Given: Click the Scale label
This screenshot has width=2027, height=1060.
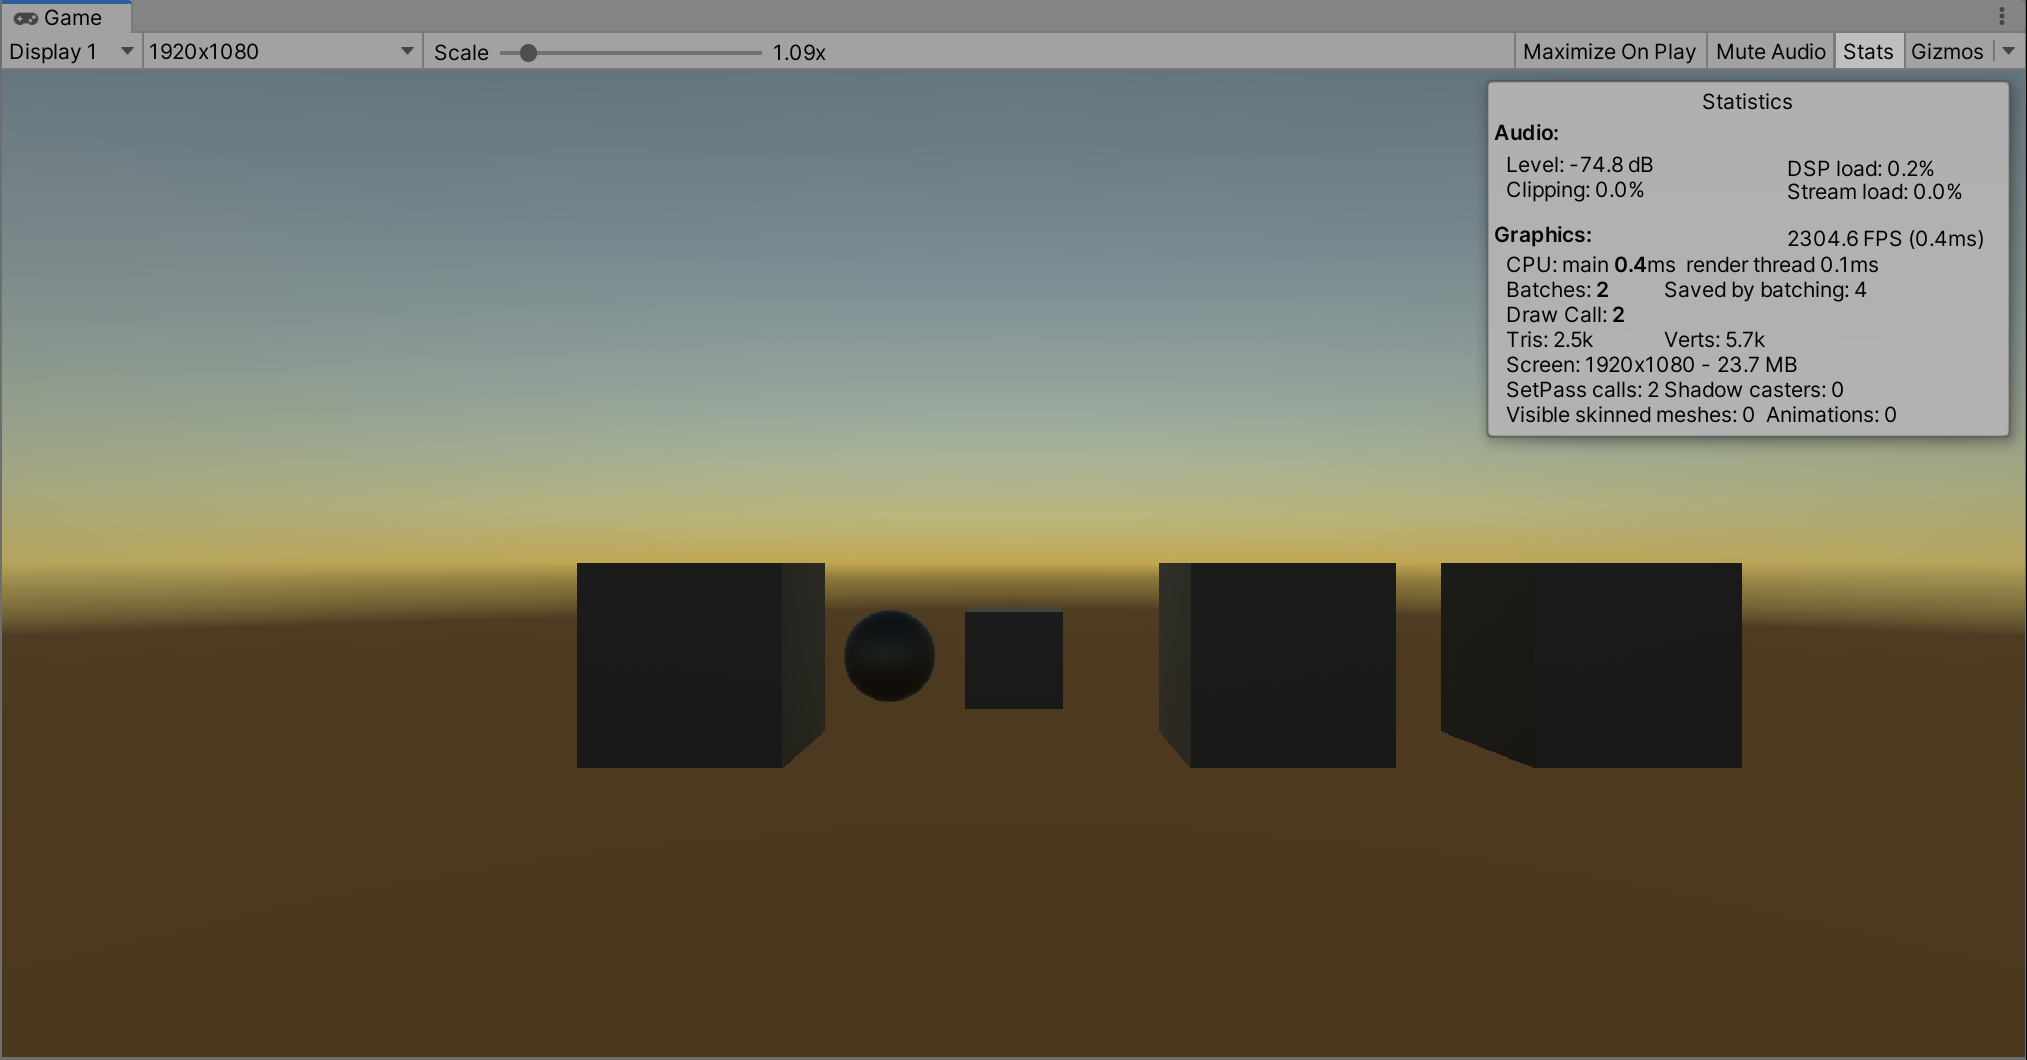Looking at the screenshot, I should coord(461,52).
